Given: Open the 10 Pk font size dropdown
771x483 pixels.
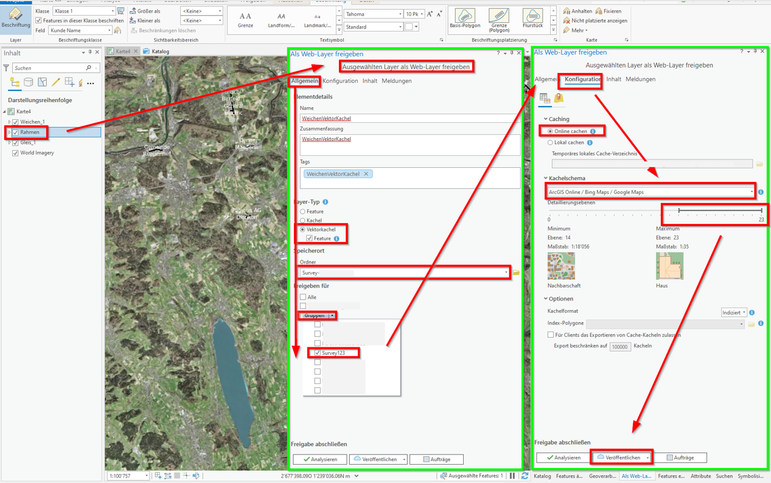Looking at the screenshot, I should [415, 14].
